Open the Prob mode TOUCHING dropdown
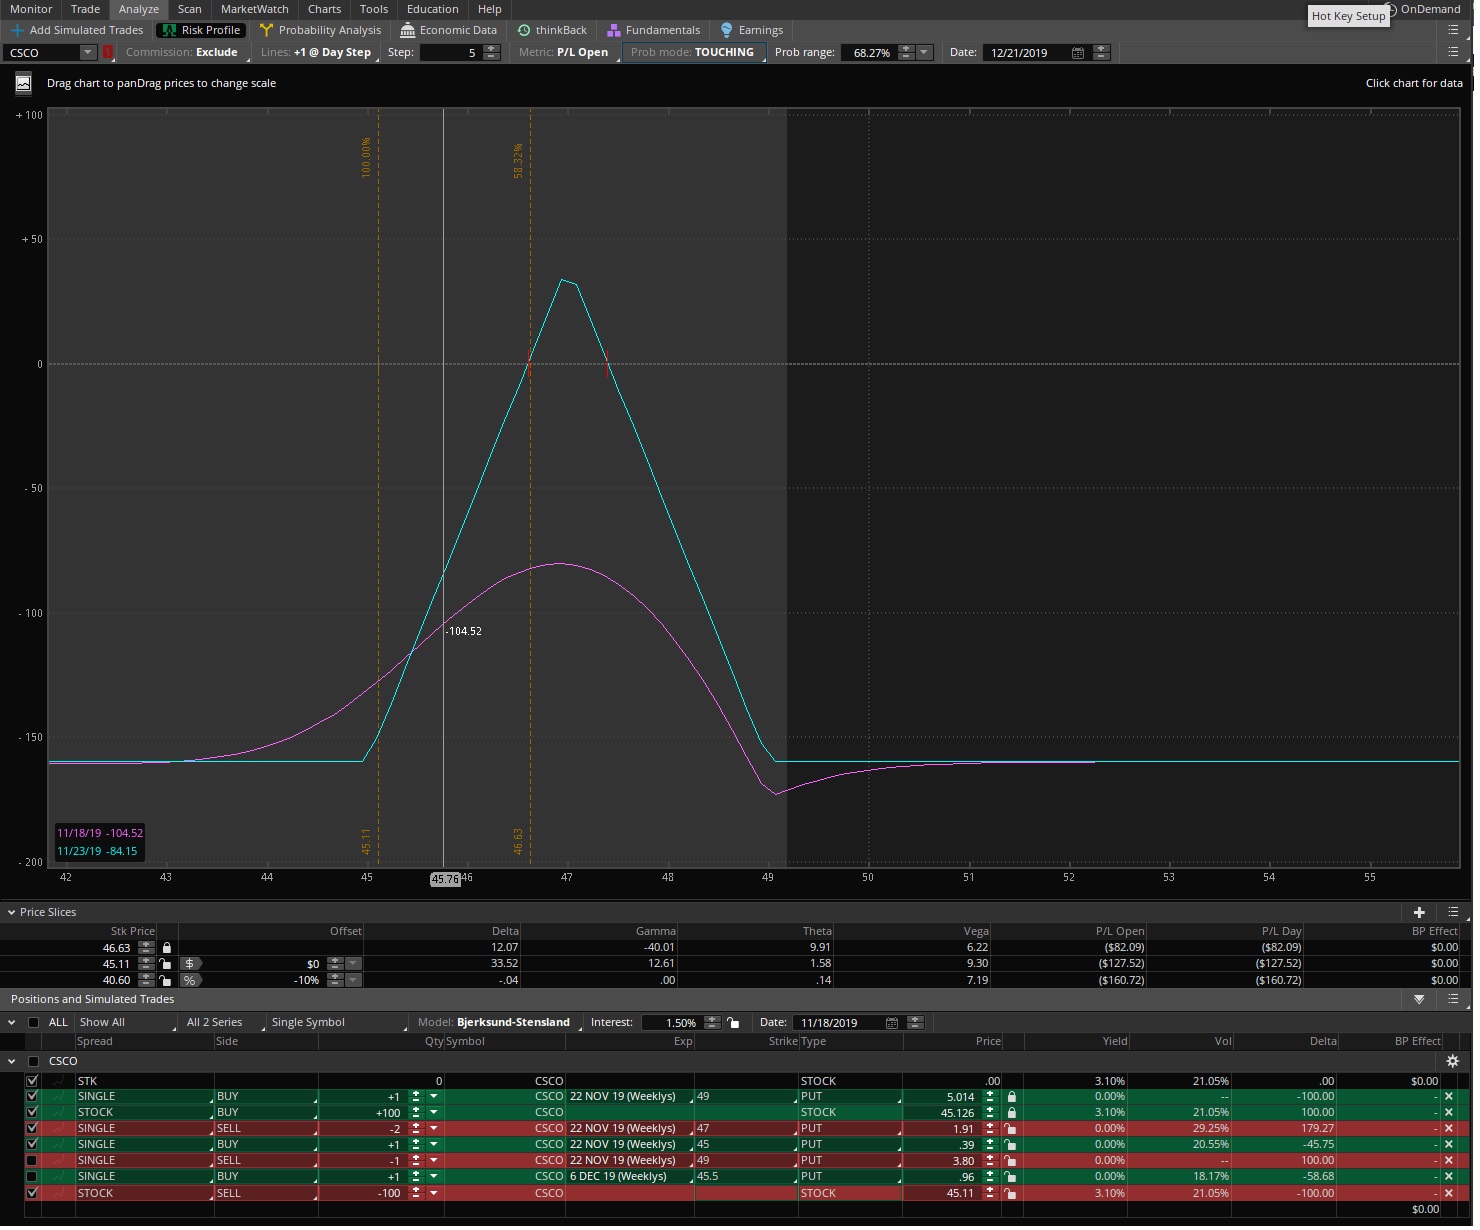Image resolution: width=1480 pixels, height=1230 pixels. (x=693, y=53)
